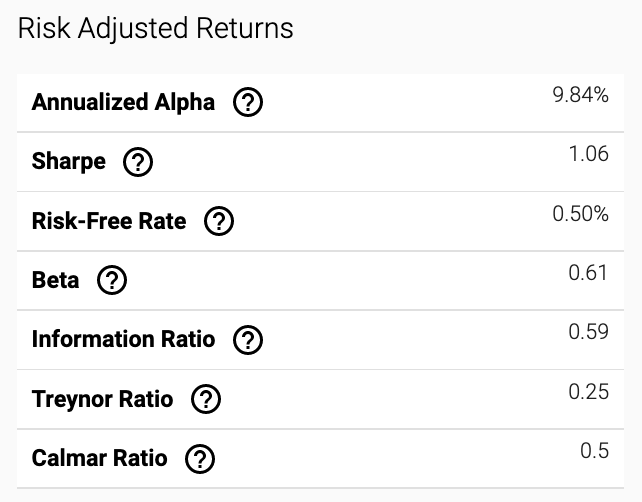Show help for Risk-Free Rate

[x=219, y=221]
